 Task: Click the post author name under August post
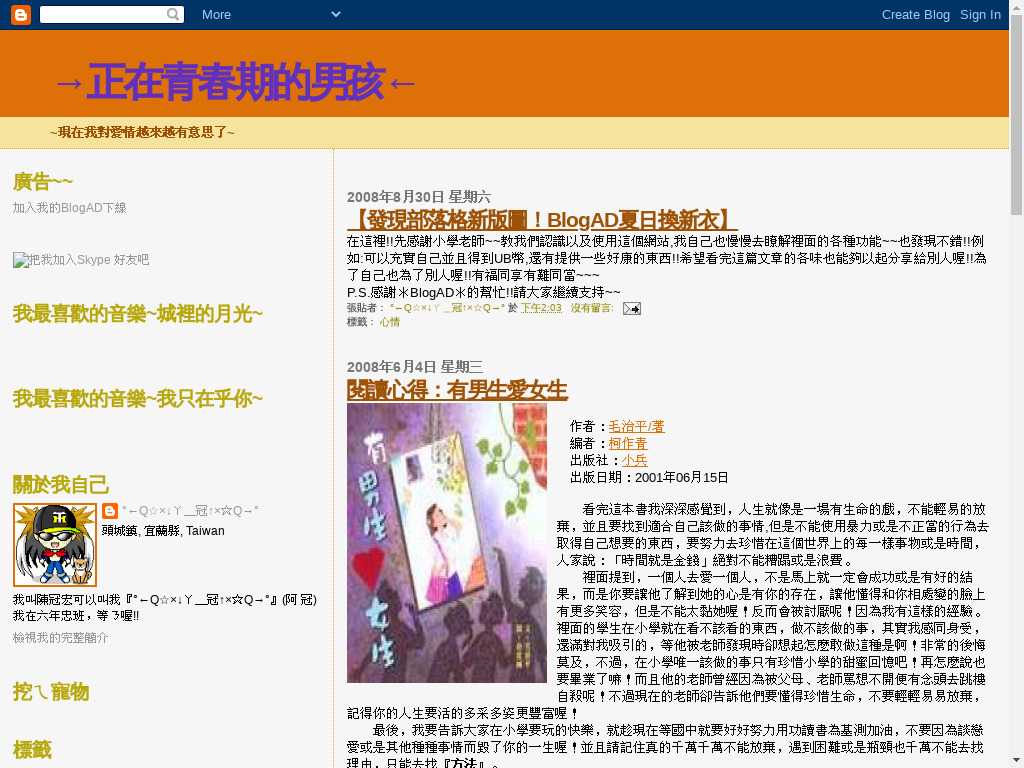[447, 308]
